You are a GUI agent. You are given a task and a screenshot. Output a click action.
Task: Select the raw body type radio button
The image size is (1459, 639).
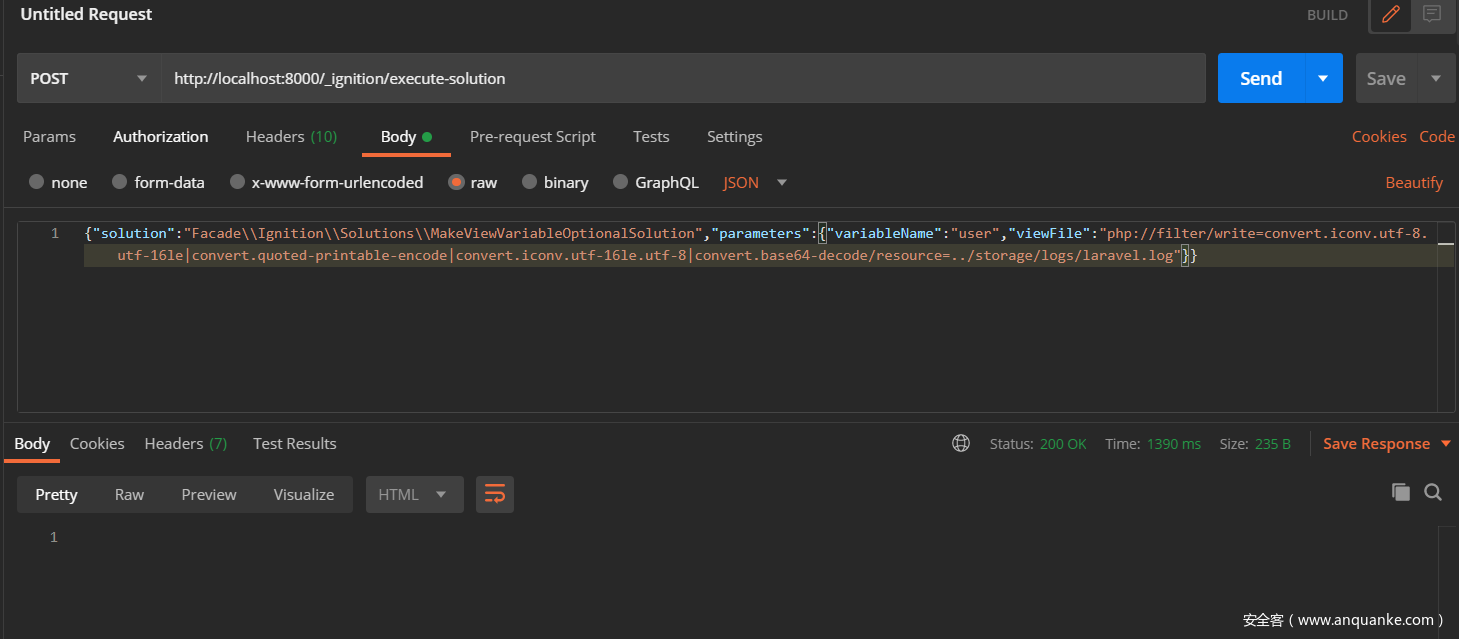pos(457,182)
